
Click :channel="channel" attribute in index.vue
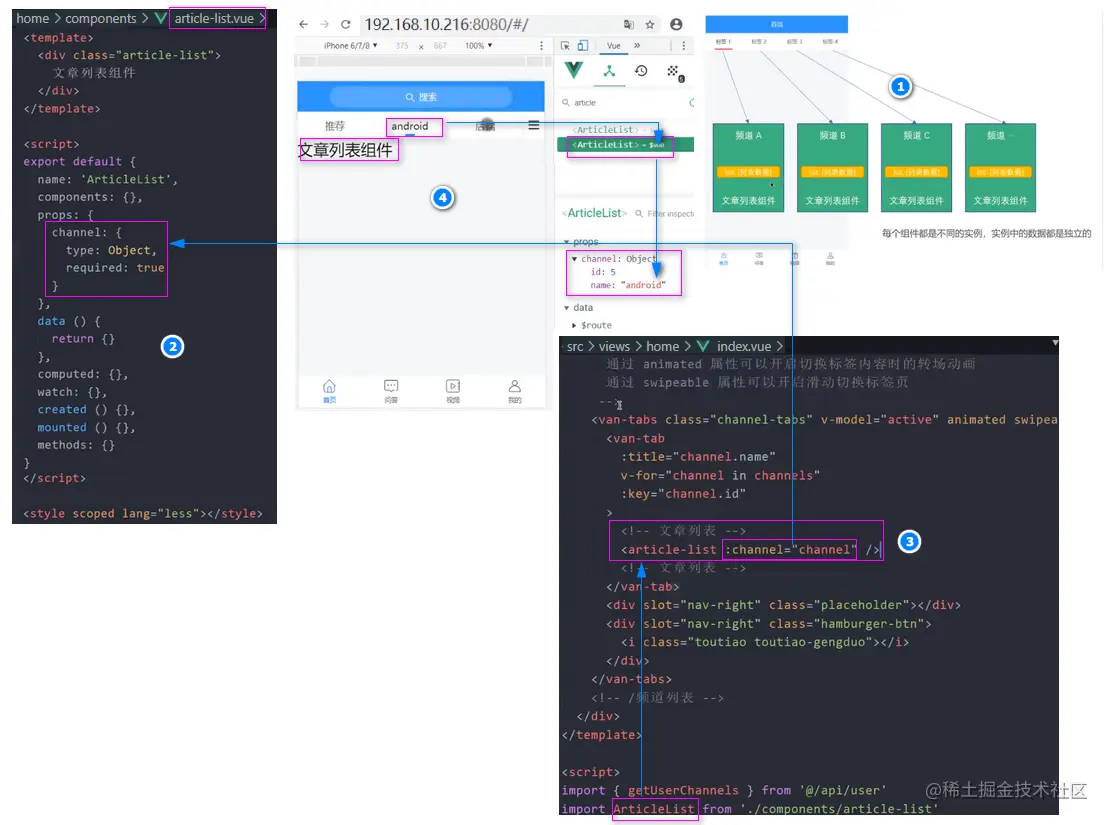pyautogui.click(x=789, y=549)
